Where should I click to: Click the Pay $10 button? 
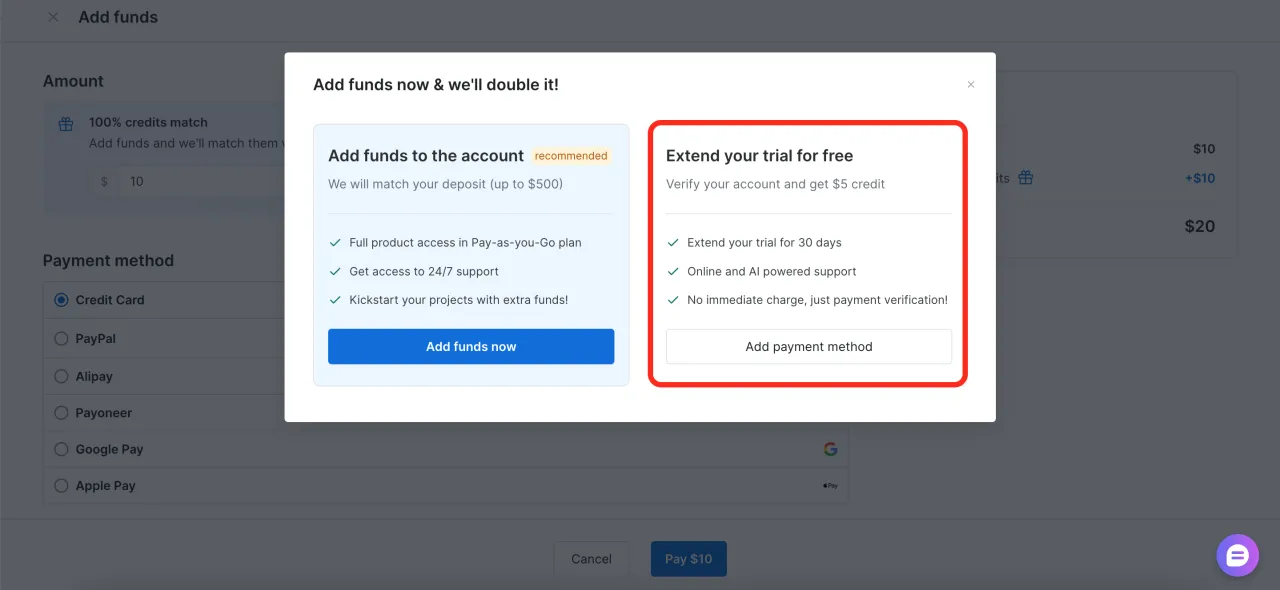coord(688,559)
